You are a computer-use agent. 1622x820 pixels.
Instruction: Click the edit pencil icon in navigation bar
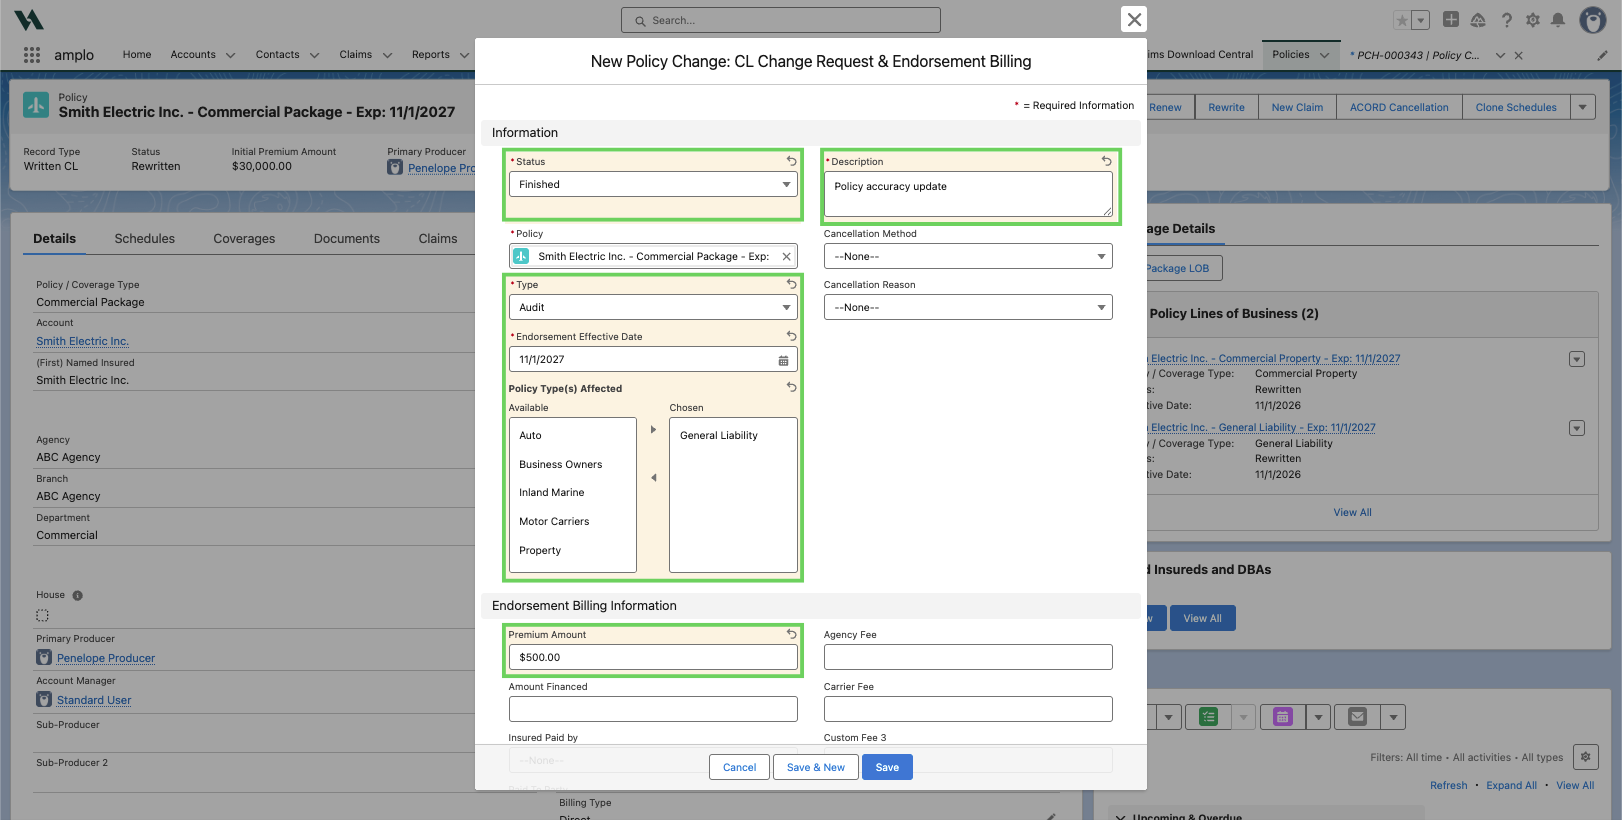[1603, 55]
